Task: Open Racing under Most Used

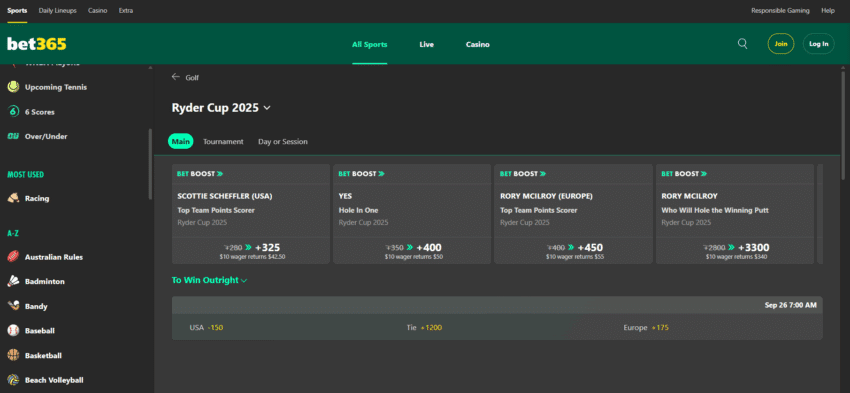Action: click(37, 198)
